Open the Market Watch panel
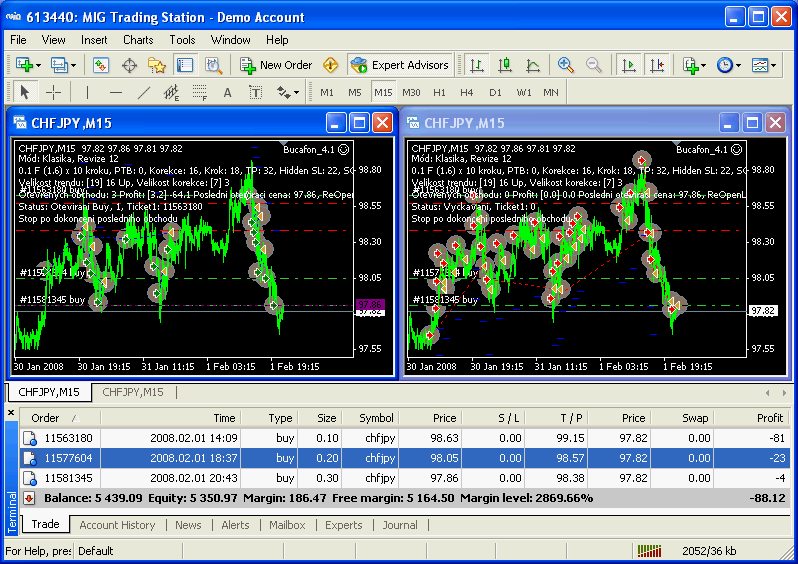The height and width of the screenshot is (564, 798). coord(101,65)
